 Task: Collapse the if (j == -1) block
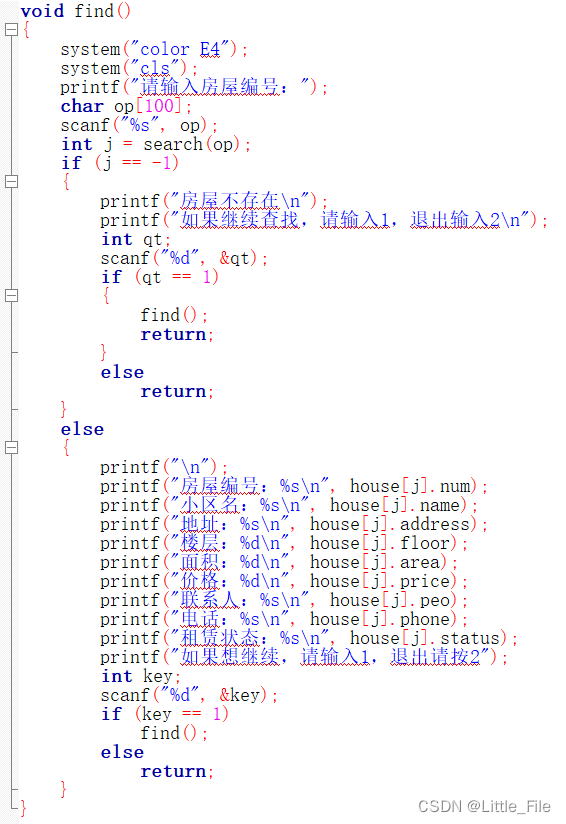pyautogui.click(x=11, y=181)
